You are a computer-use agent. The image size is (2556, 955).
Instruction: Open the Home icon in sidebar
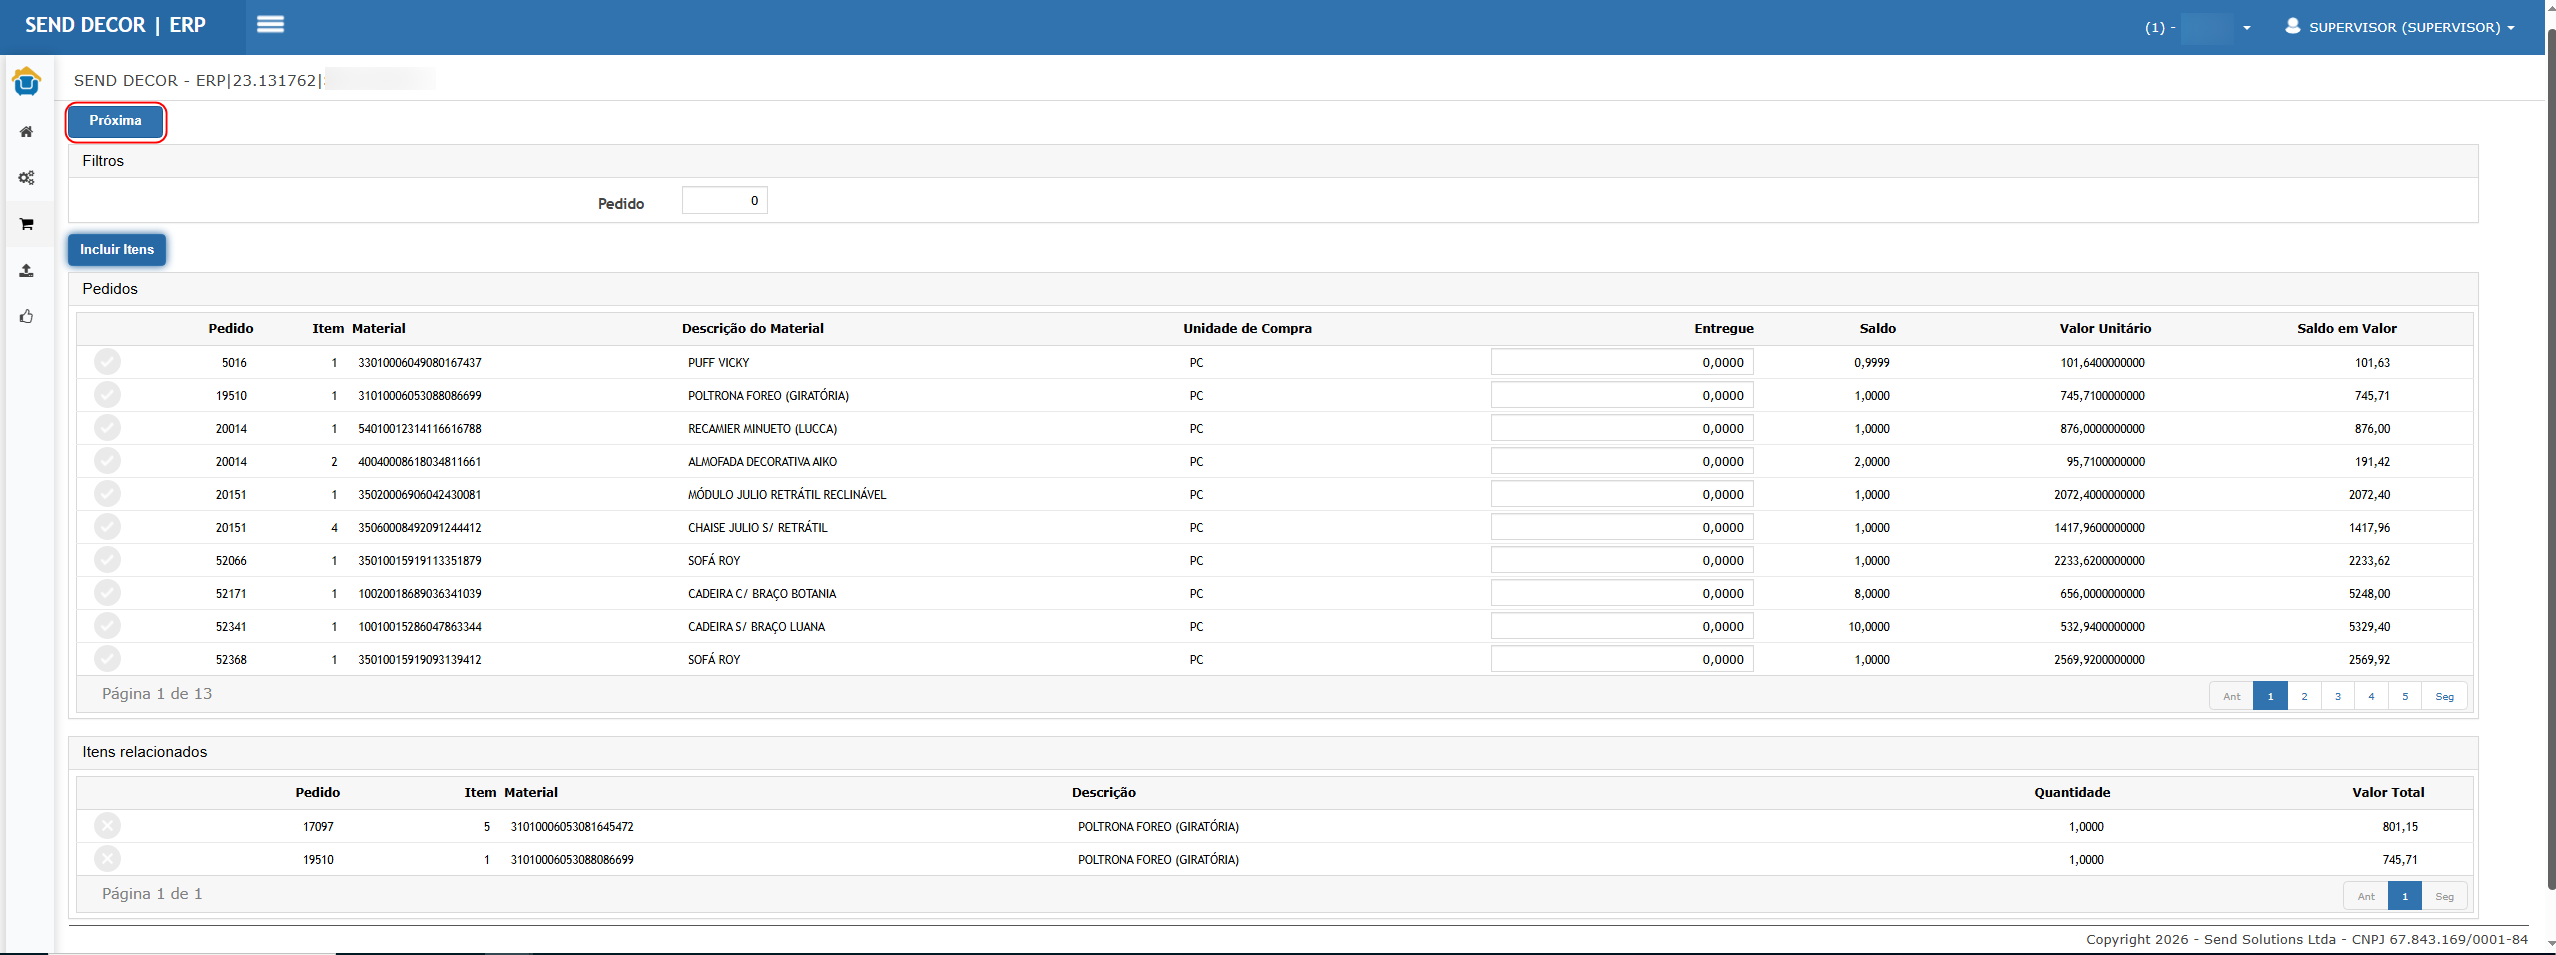(x=27, y=132)
